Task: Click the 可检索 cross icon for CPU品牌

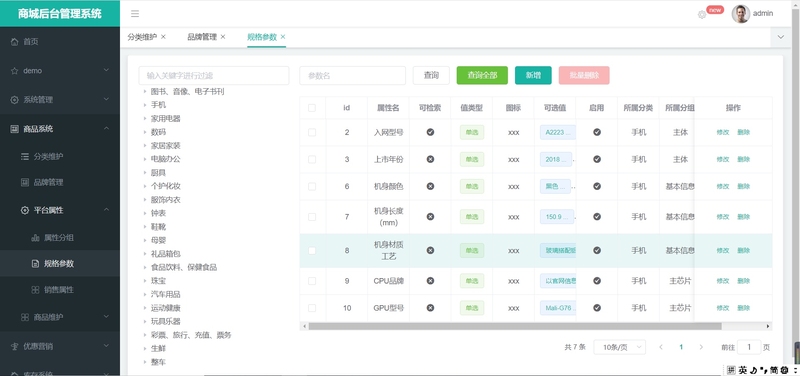Action: coord(430,281)
